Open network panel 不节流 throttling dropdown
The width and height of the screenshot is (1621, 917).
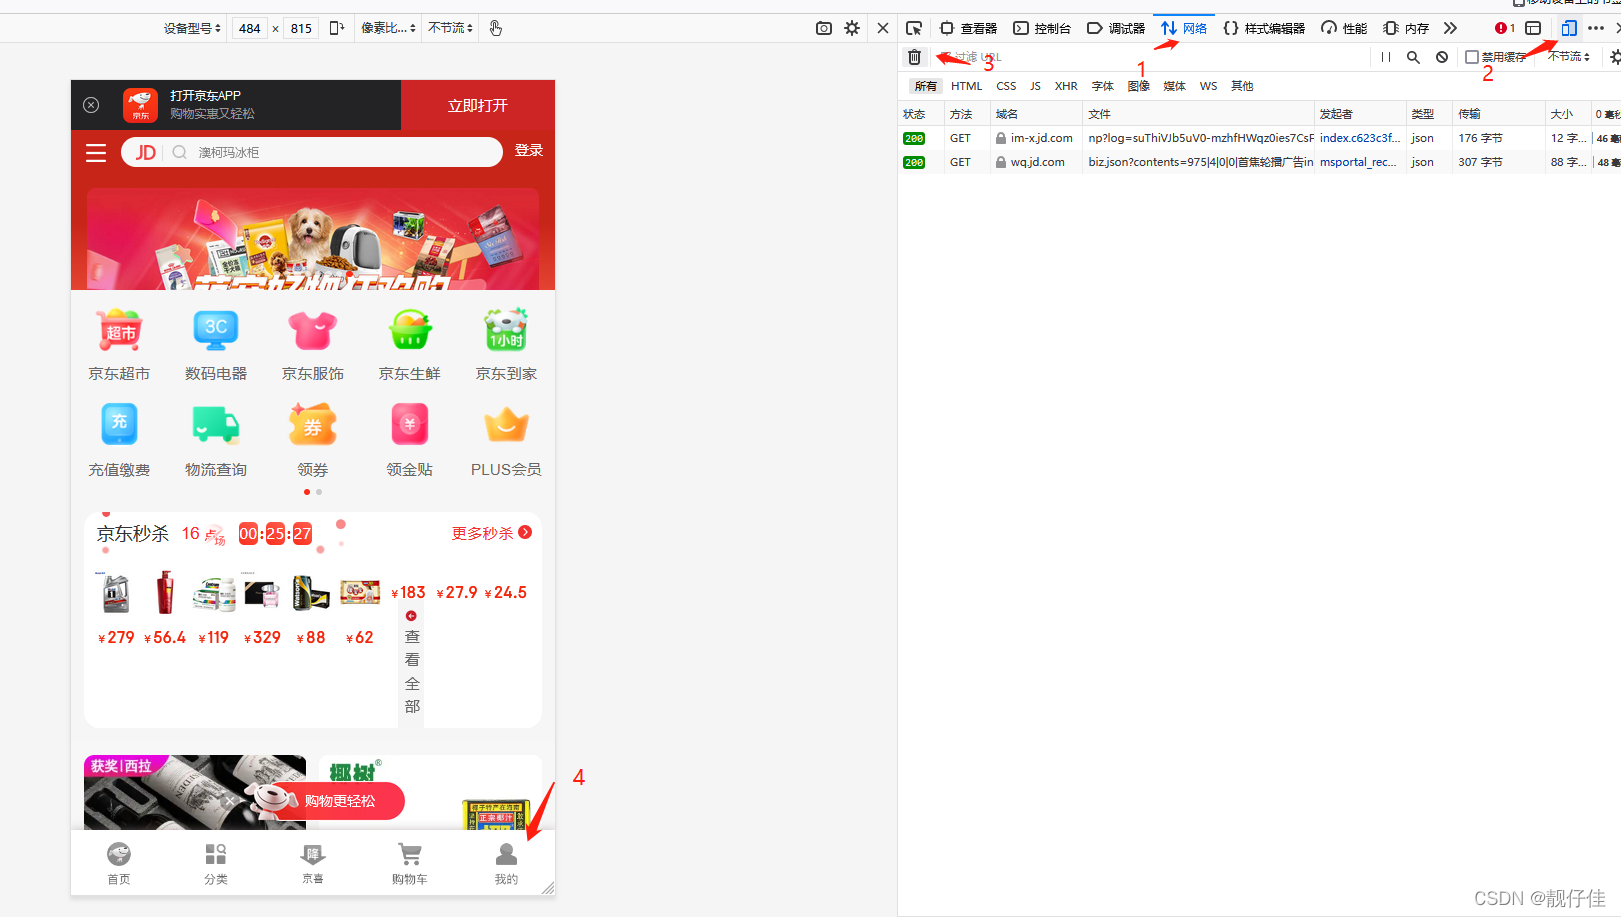click(x=1568, y=57)
